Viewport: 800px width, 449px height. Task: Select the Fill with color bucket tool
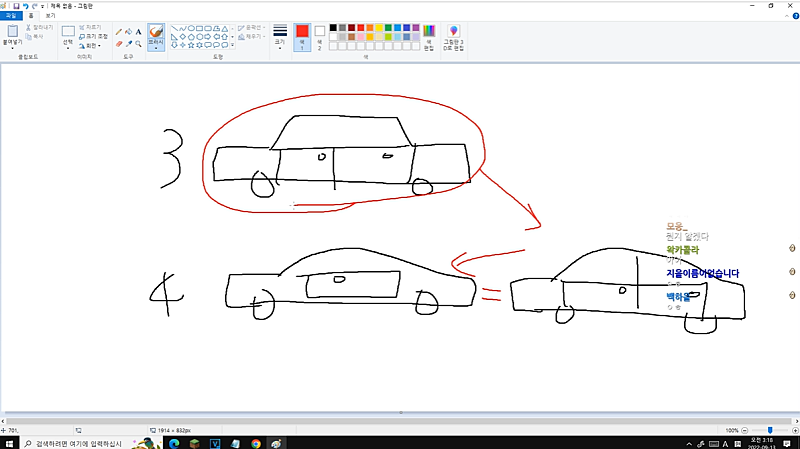click(x=128, y=32)
